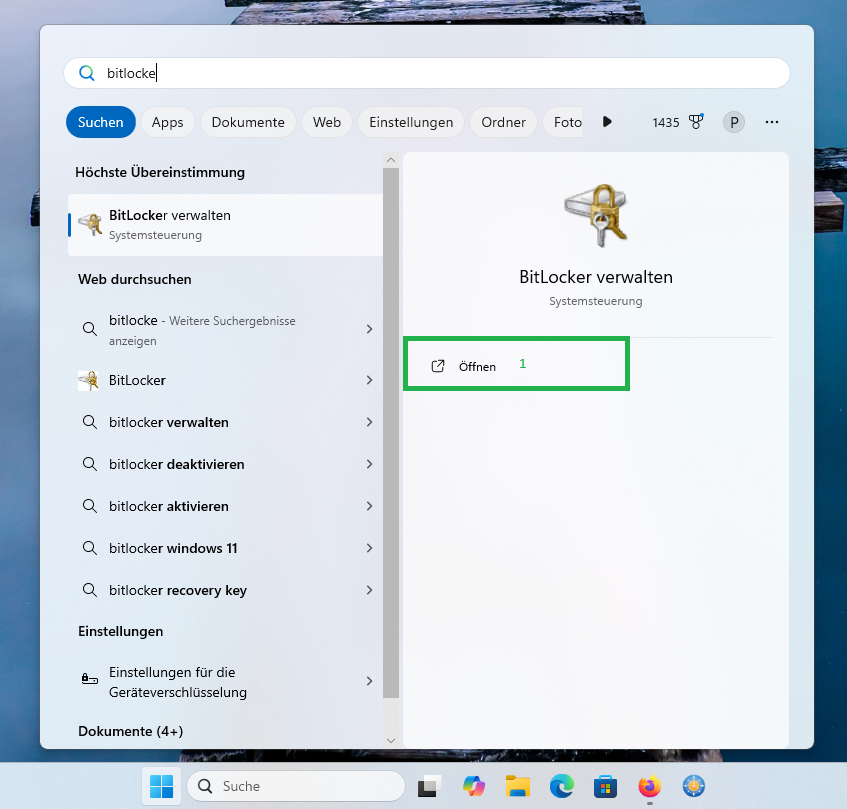This screenshot has width=847, height=809.
Task: Switch to the Einstellungen filter tab
Action: (411, 122)
